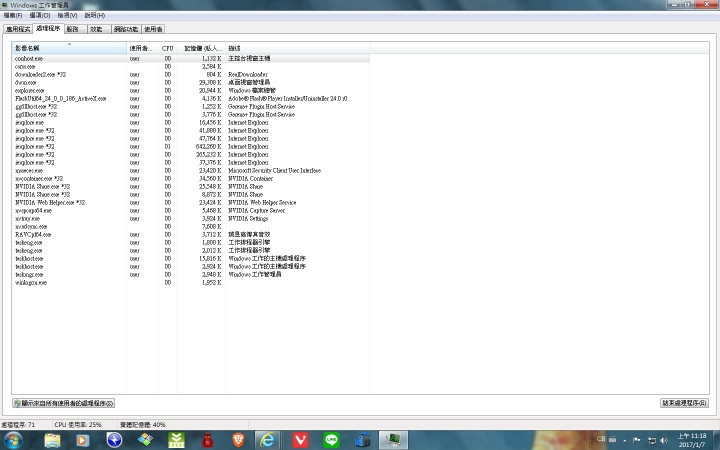
Task: Open the Action Center flag tray icon
Action: [x=636, y=440]
